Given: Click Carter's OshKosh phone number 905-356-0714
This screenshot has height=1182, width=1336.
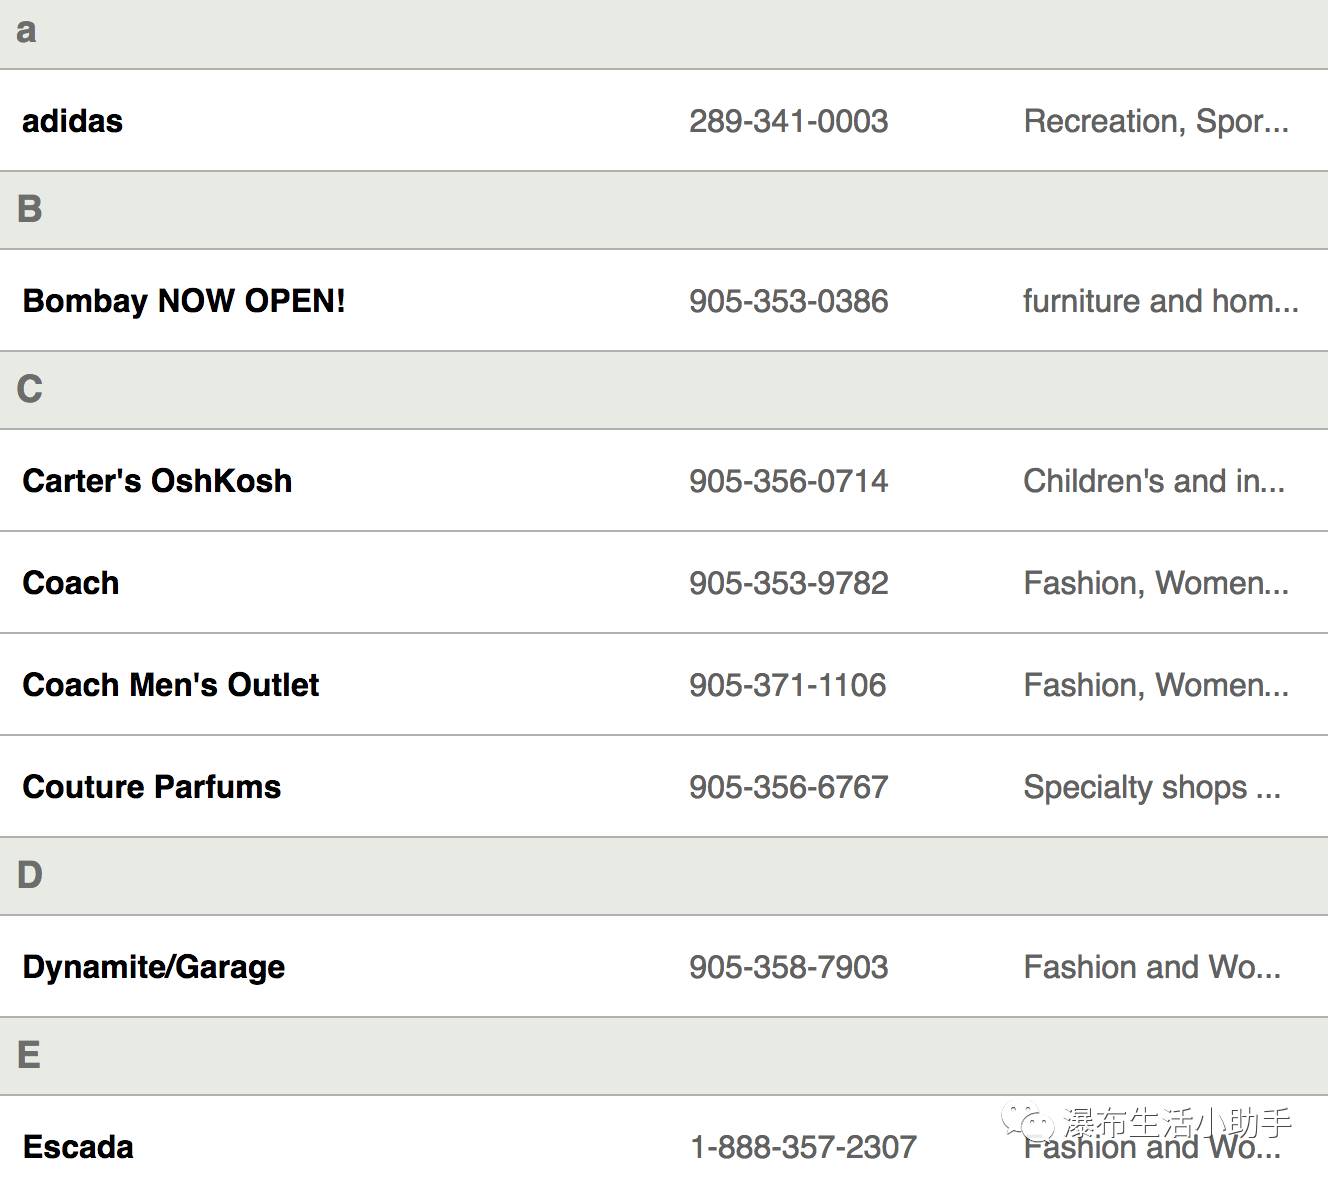Looking at the screenshot, I should pos(788,481).
